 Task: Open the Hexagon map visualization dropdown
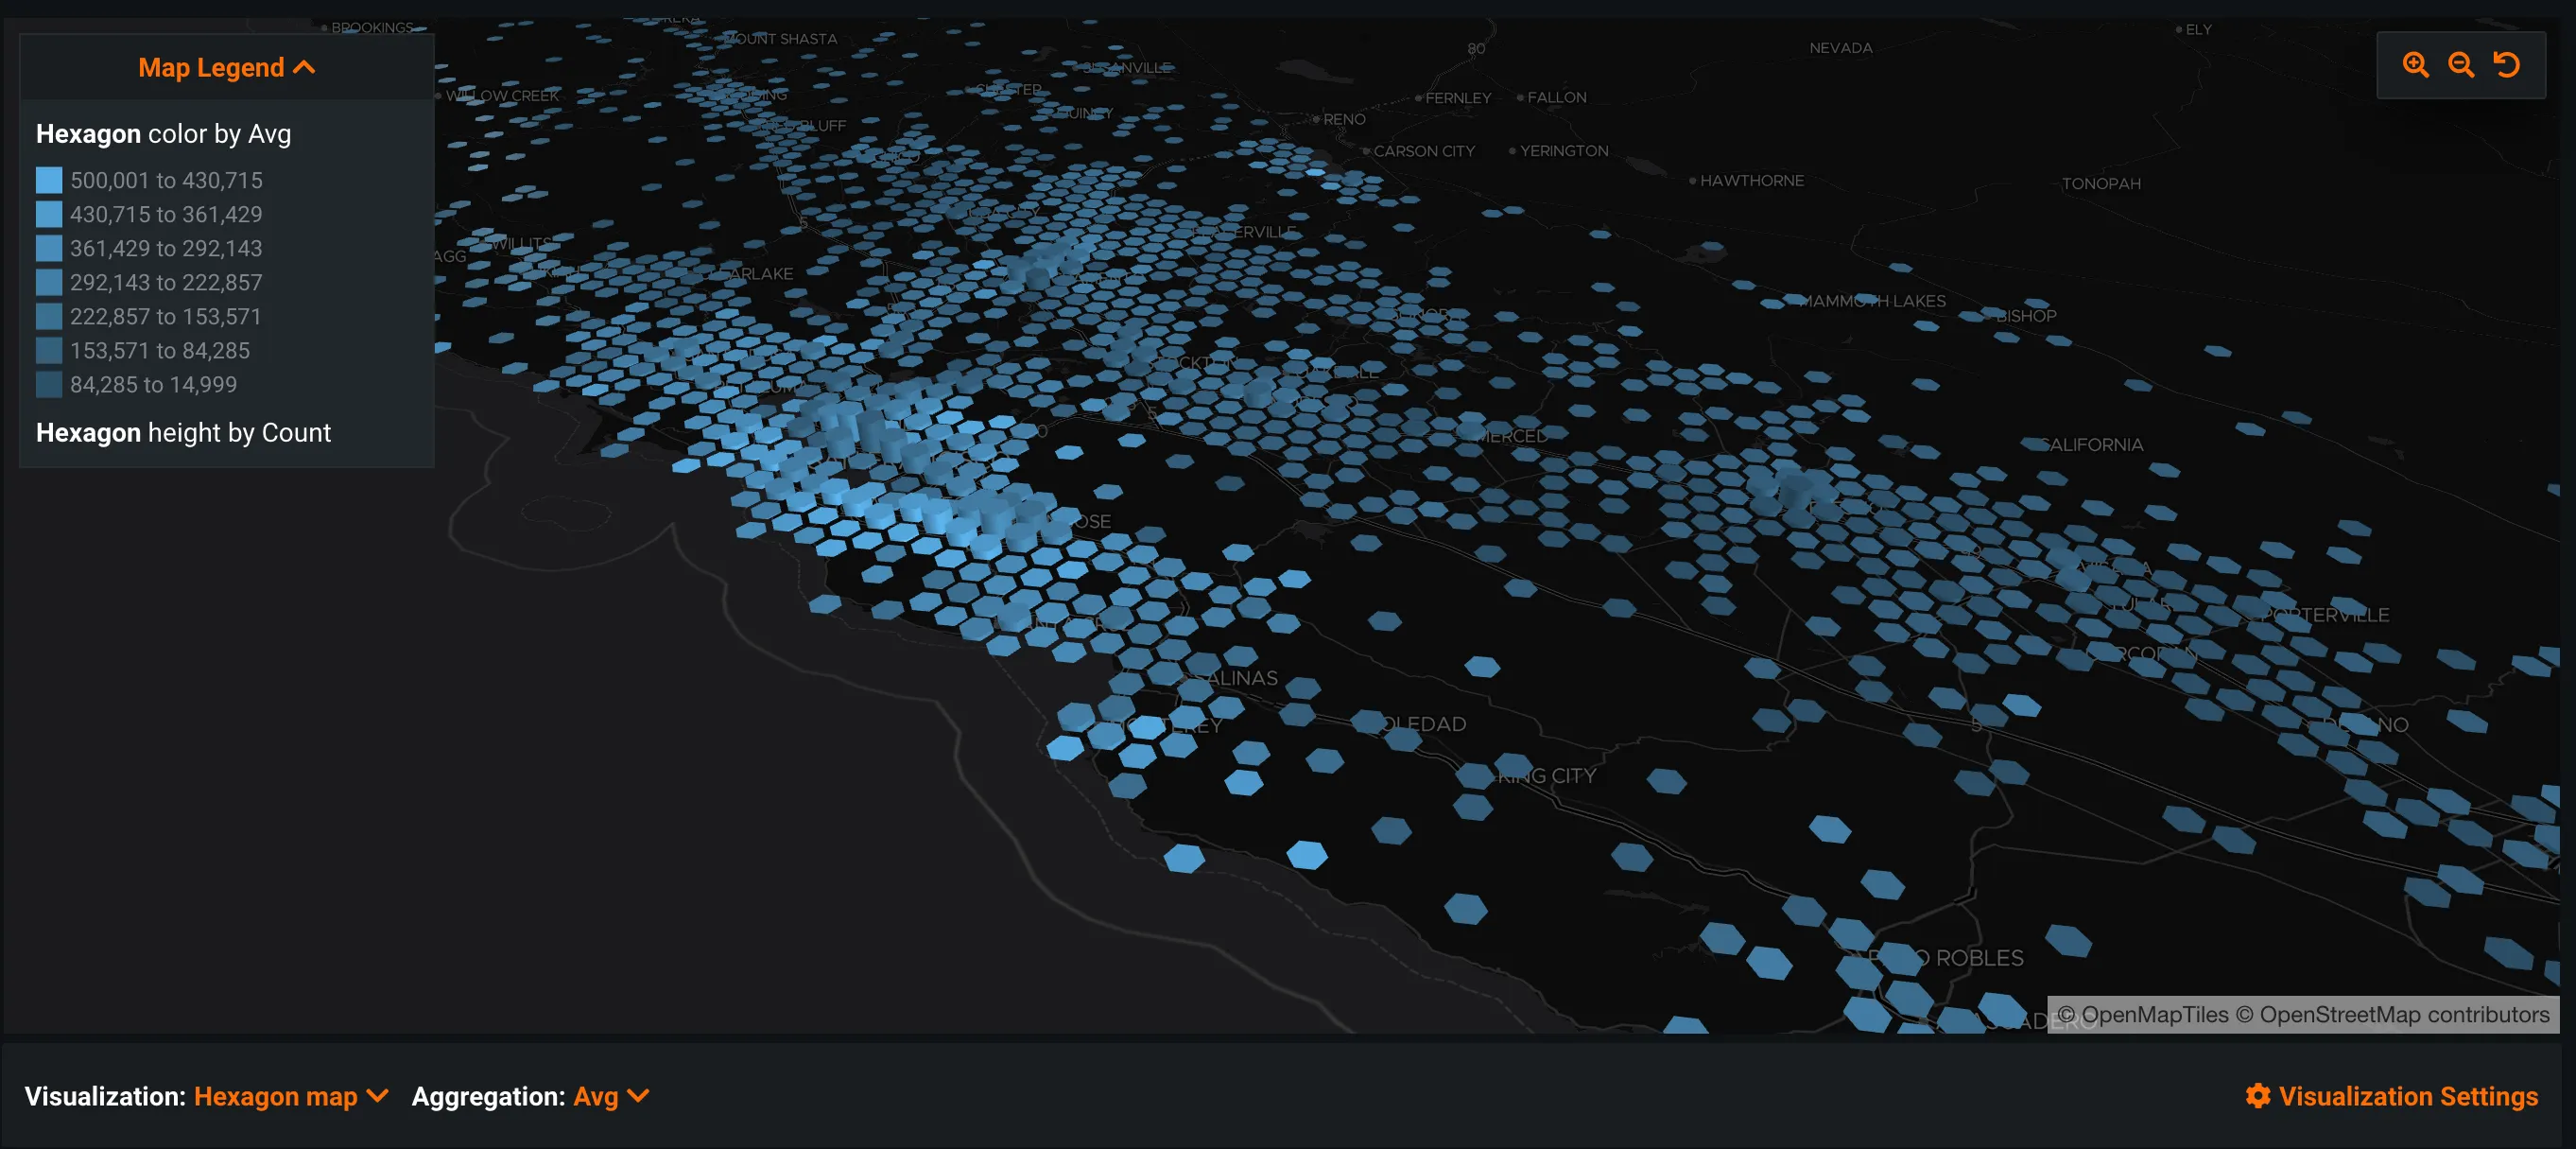click(291, 1096)
